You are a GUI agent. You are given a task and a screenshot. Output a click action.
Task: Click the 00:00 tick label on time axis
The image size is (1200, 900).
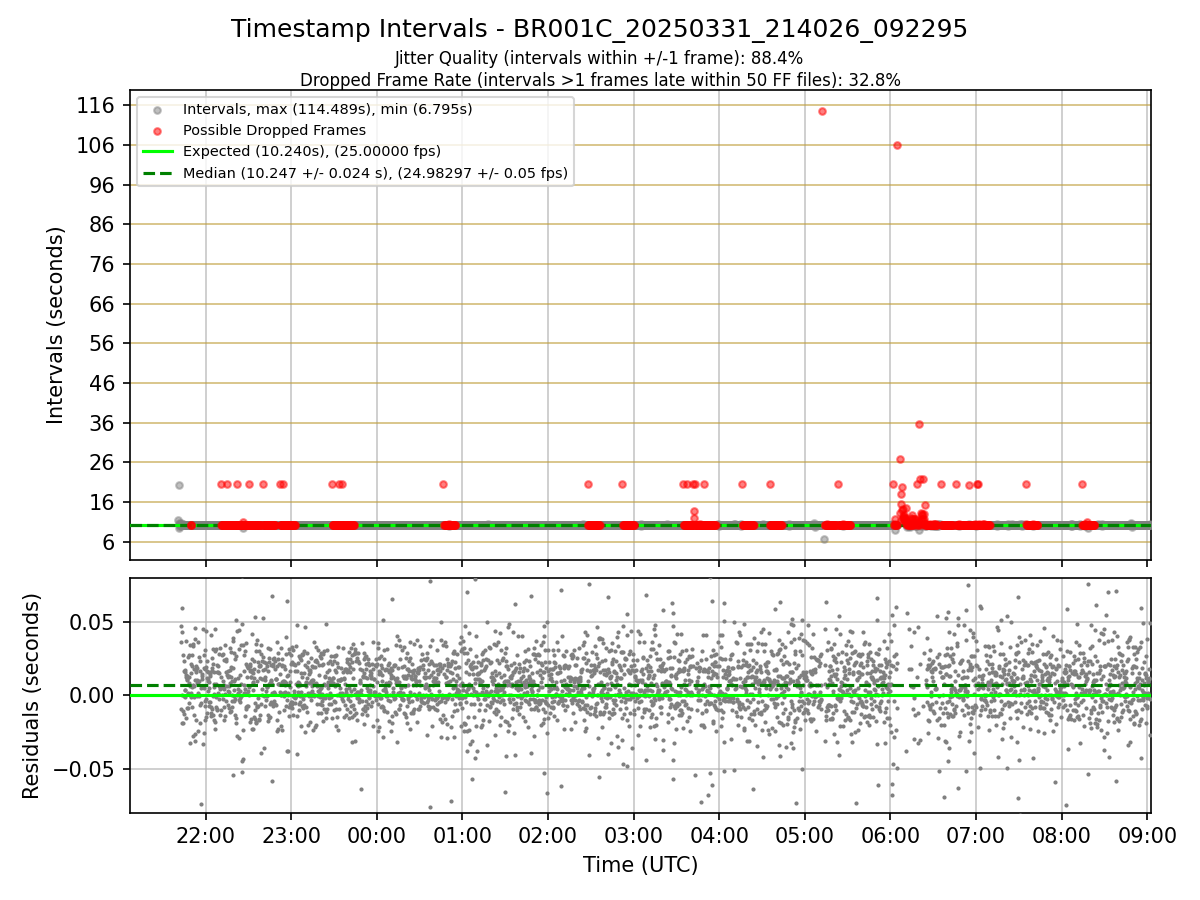click(377, 834)
